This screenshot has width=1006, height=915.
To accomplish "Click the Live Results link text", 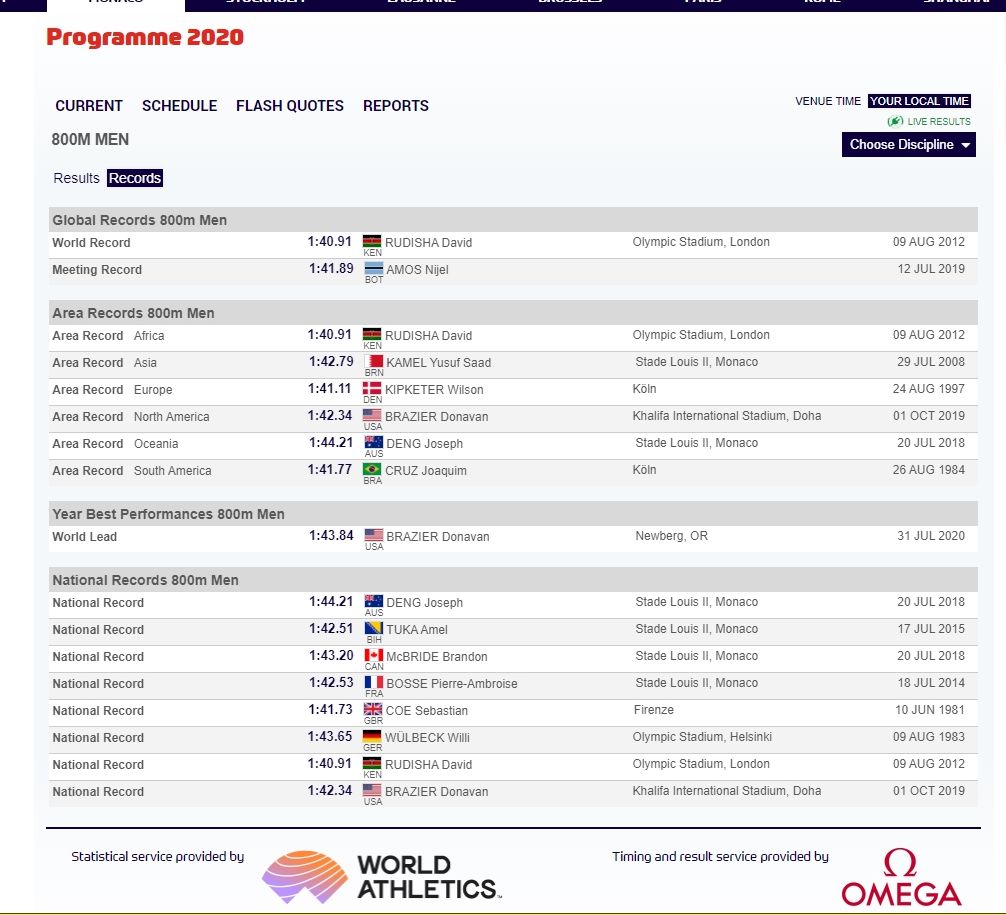I will [938, 122].
